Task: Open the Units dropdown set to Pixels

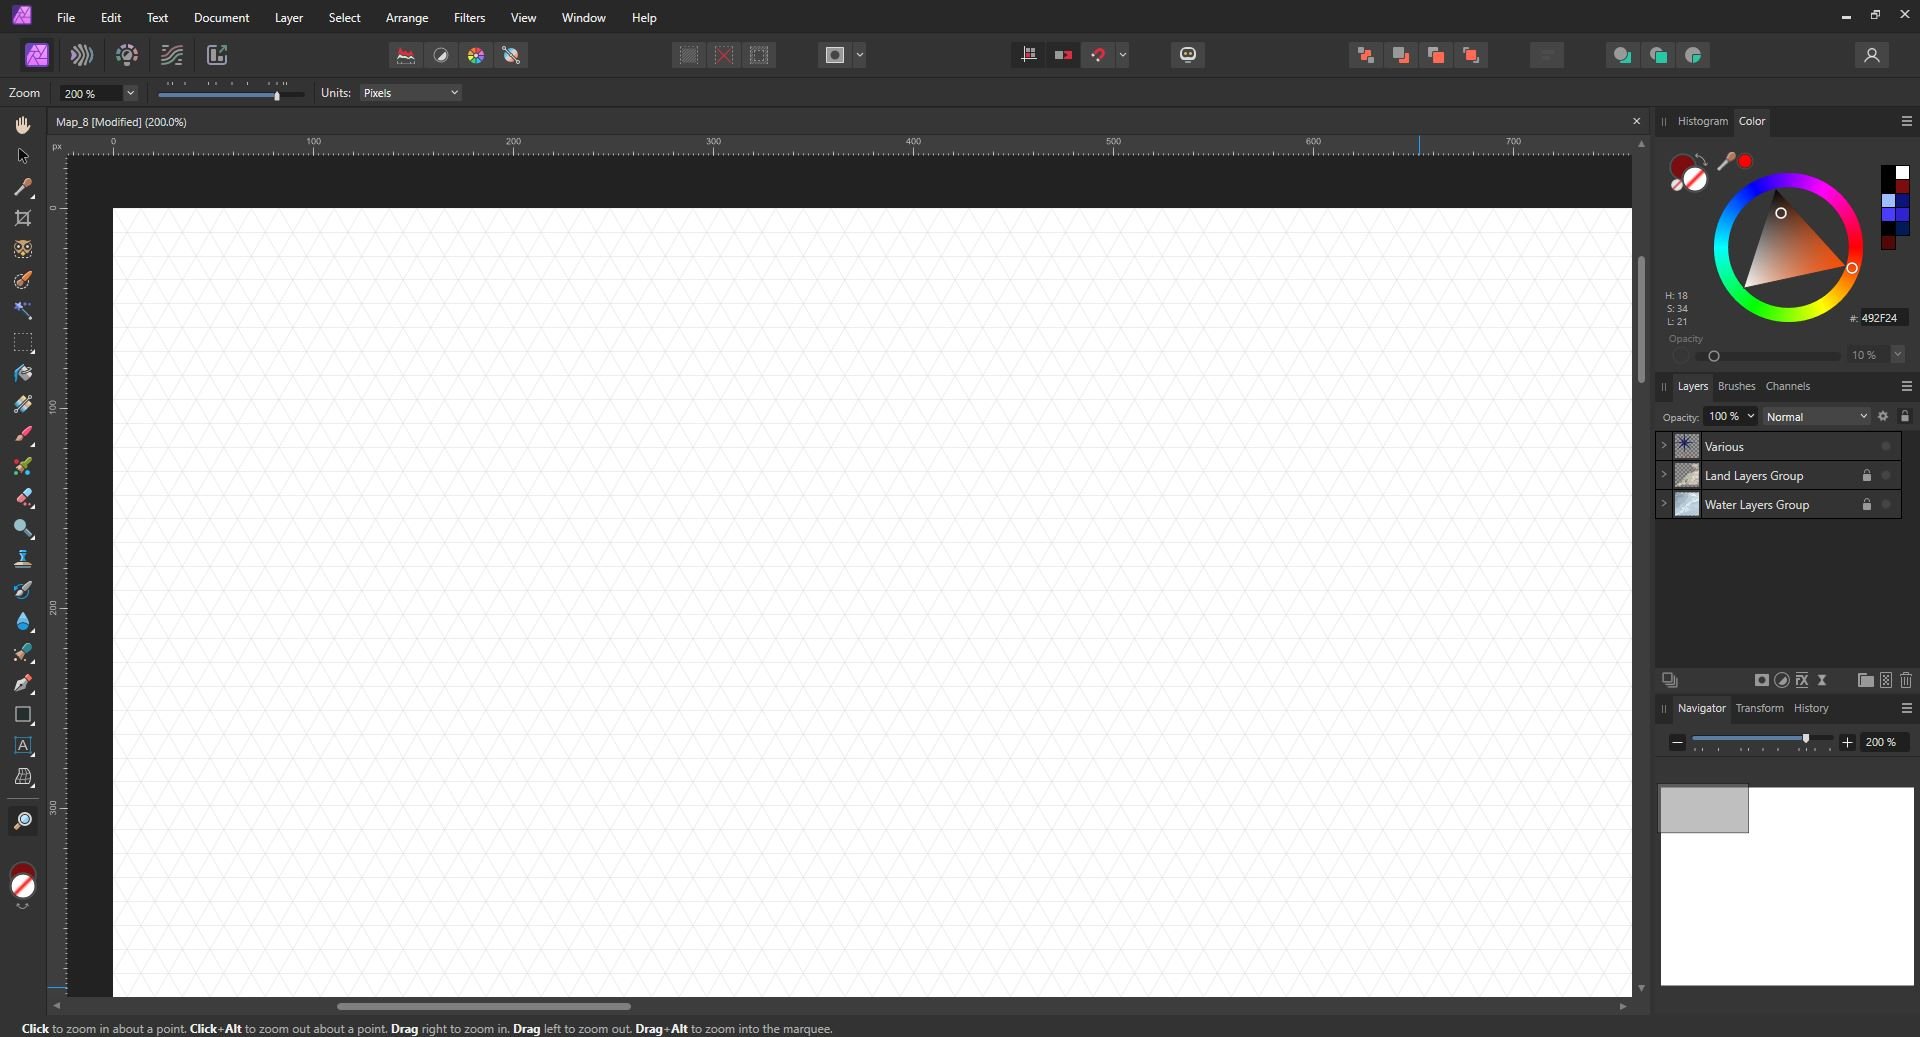Action: pyautogui.click(x=410, y=92)
